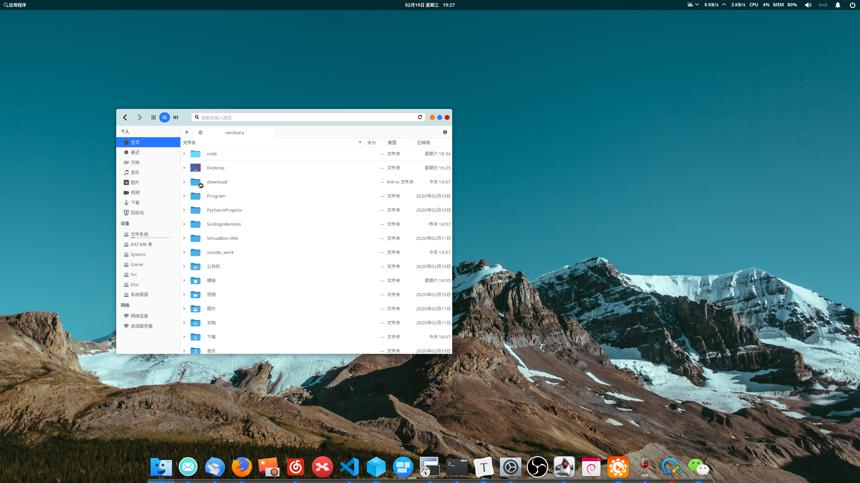Add a new tab with plus icon
This screenshot has height=483, width=860.
(187, 132)
